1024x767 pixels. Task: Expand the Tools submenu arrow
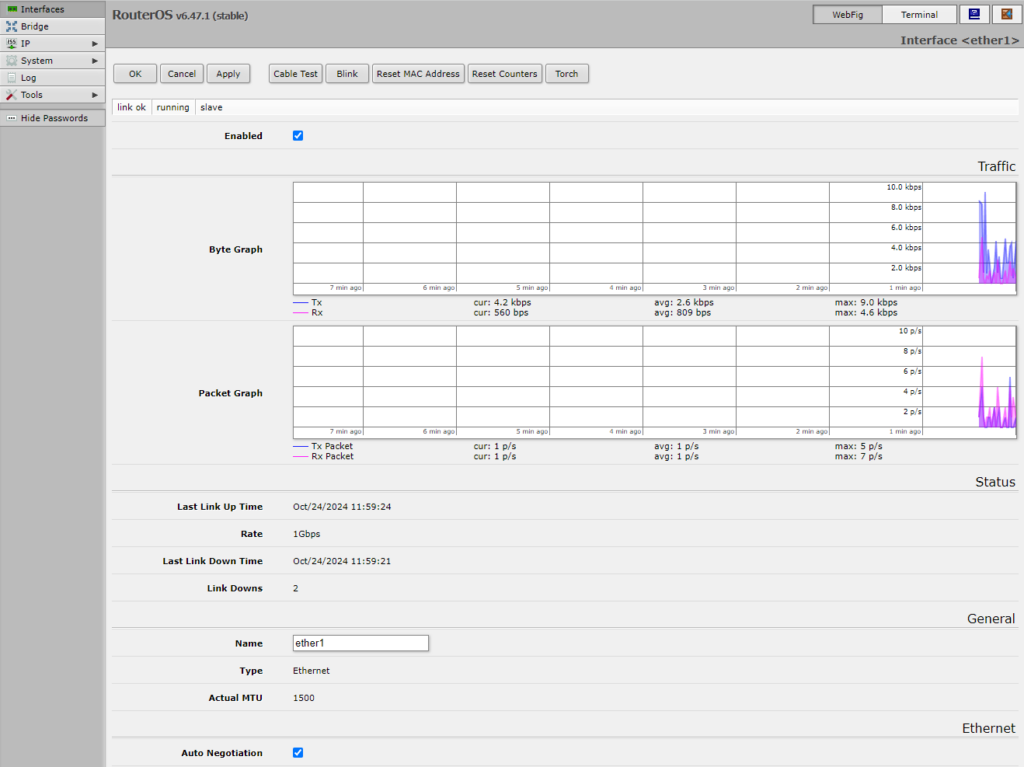pyautogui.click(x=95, y=95)
